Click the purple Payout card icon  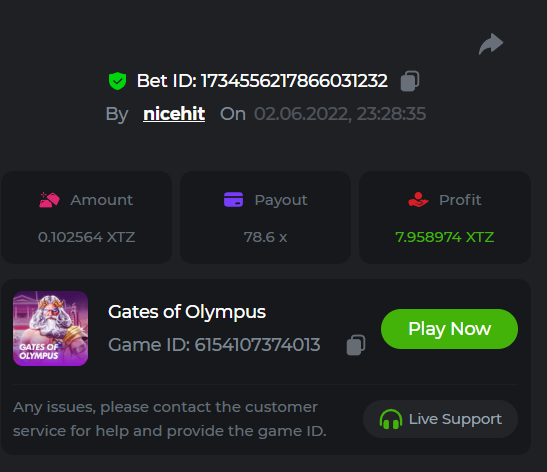click(233, 200)
